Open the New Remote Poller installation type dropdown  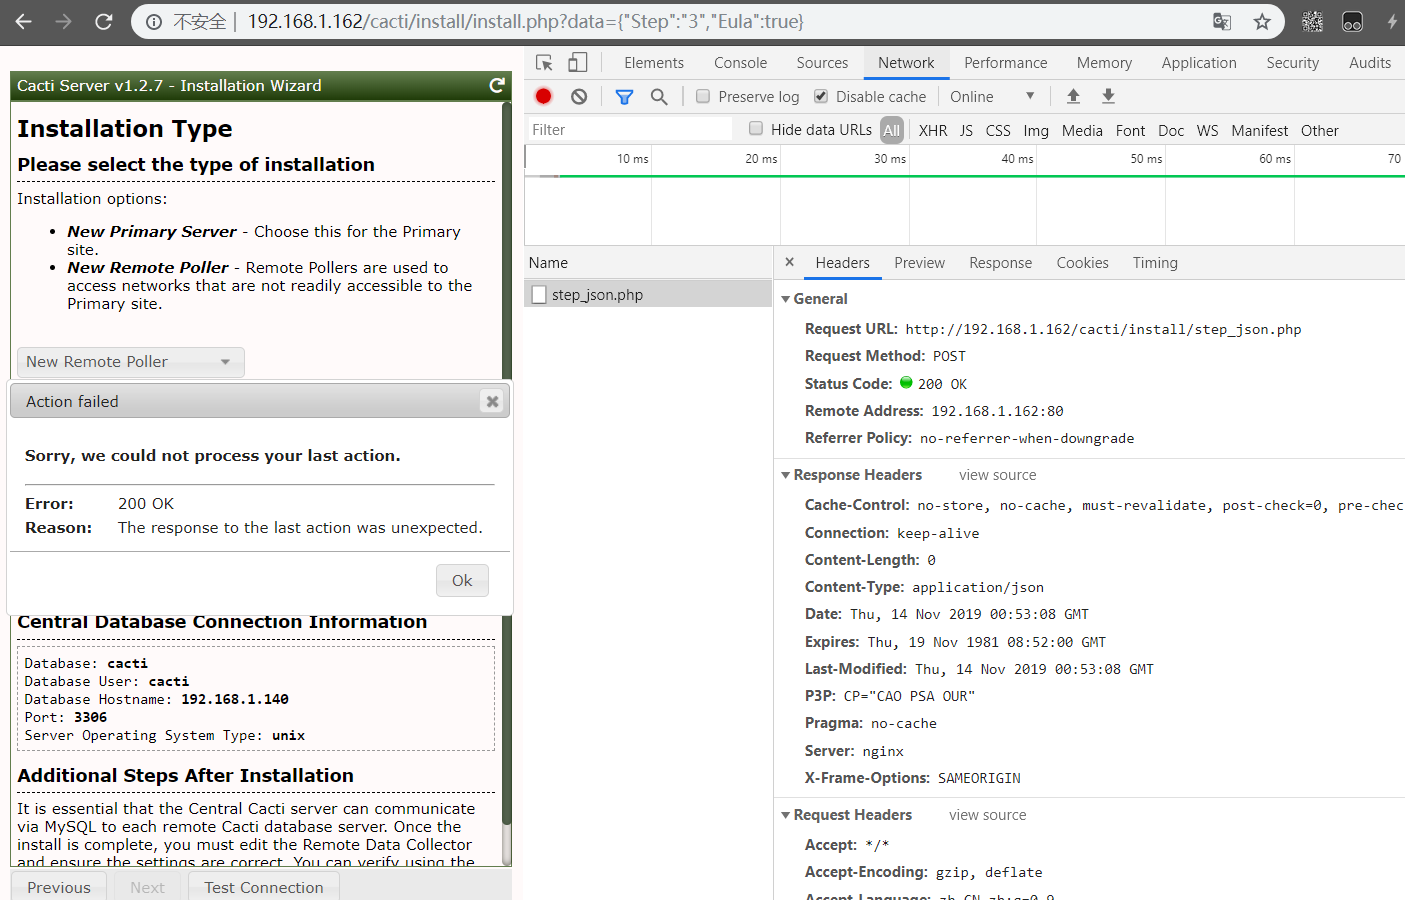(131, 362)
